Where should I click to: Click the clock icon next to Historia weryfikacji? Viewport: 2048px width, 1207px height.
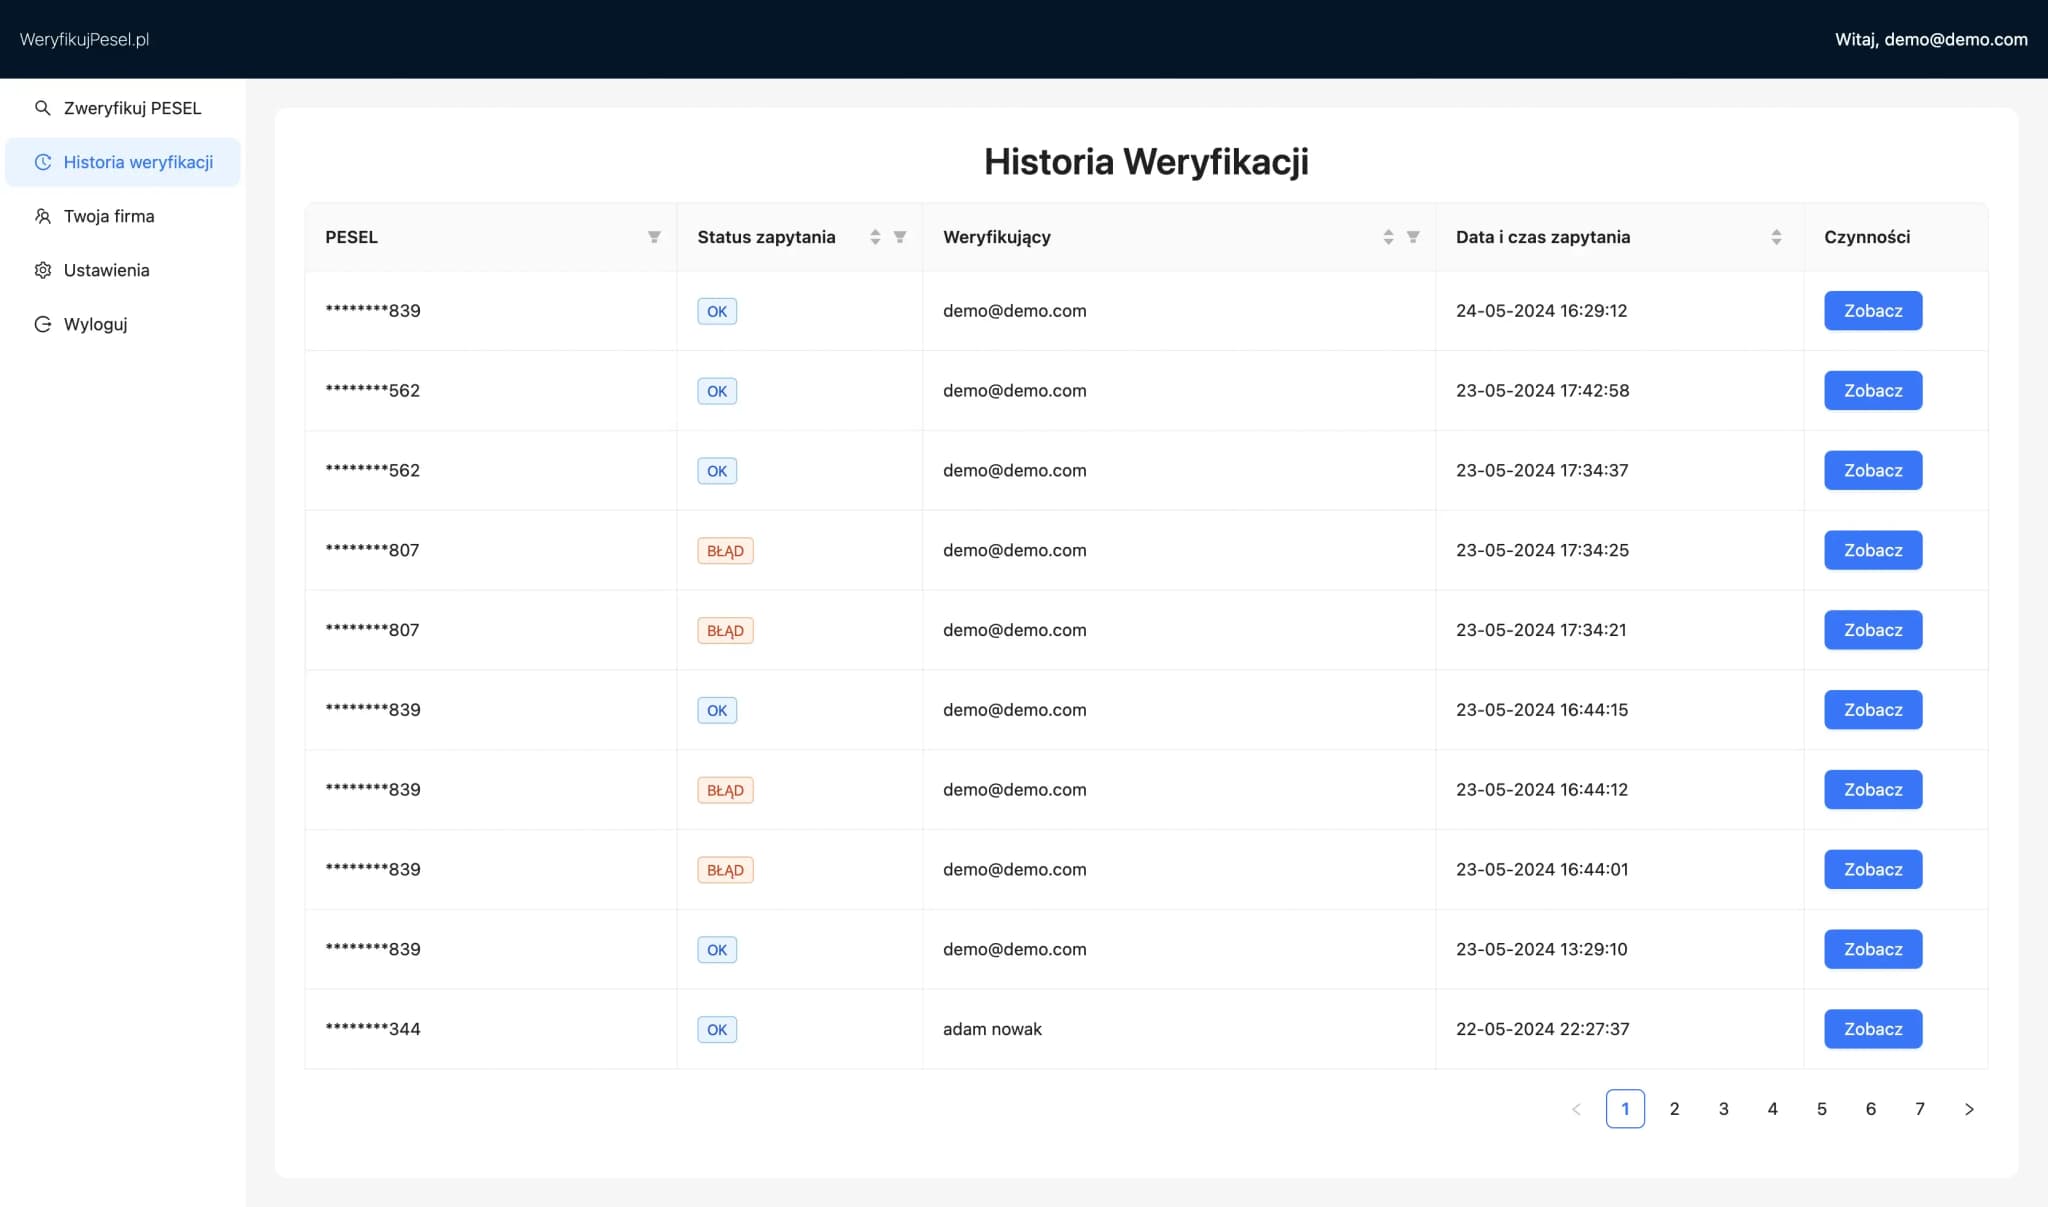click(x=43, y=161)
